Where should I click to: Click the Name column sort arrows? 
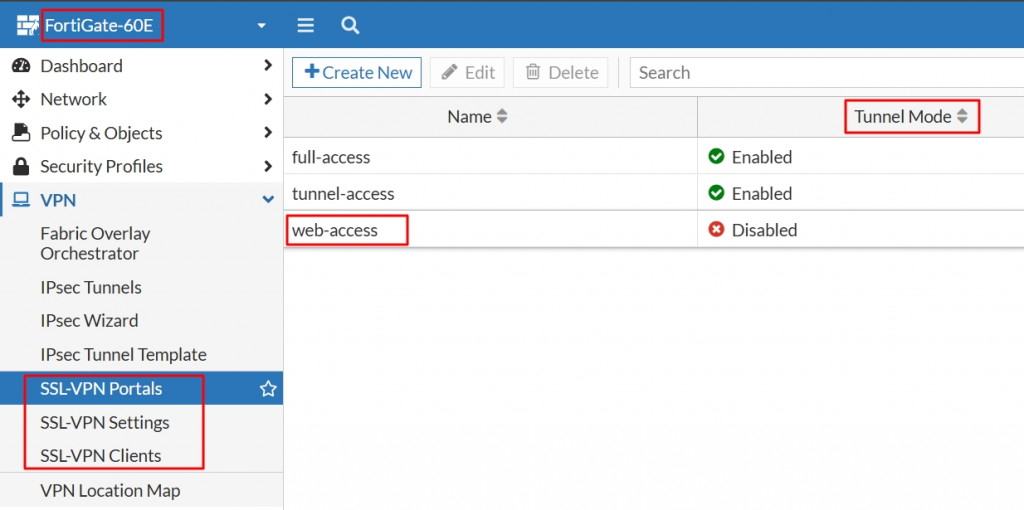pos(502,117)
